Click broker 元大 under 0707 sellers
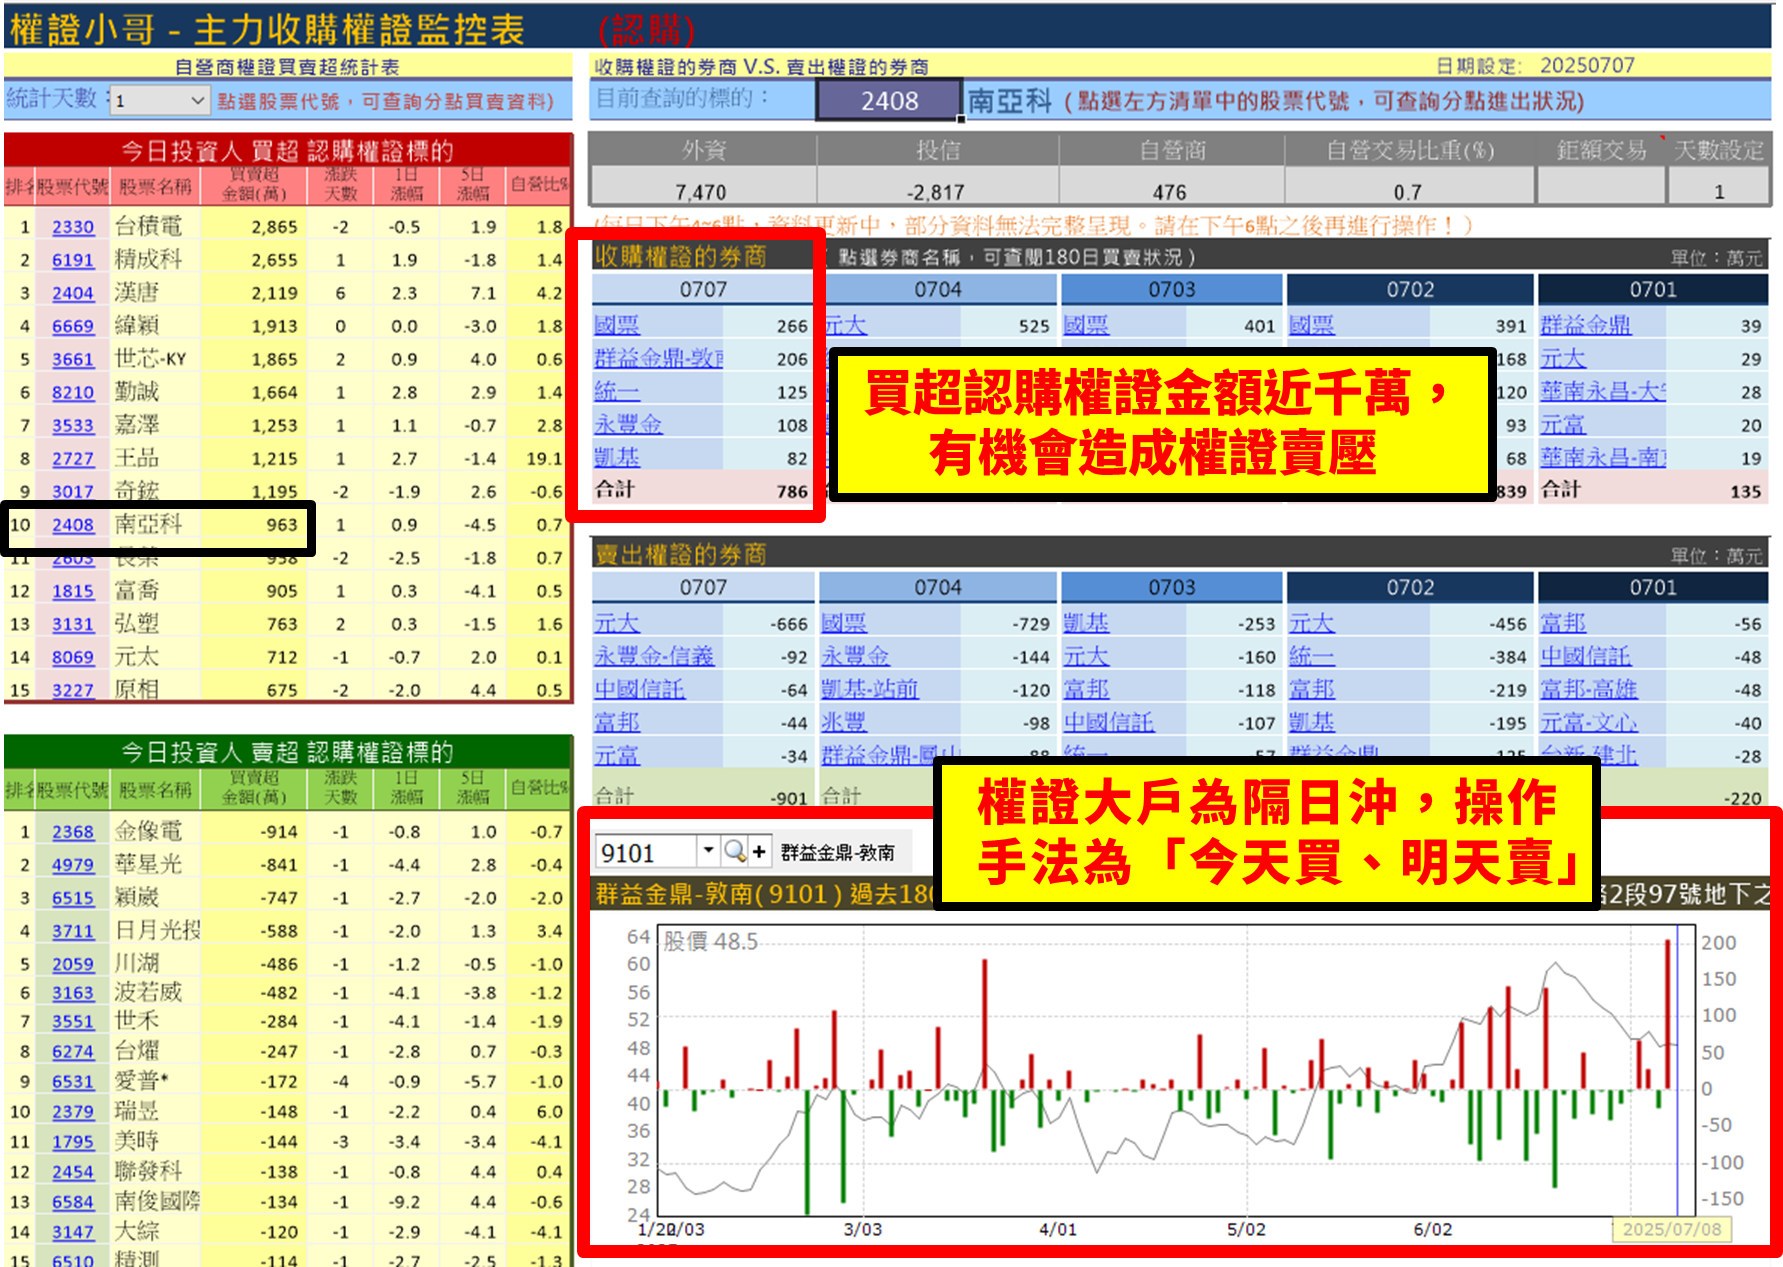This screenshot has height=1267, width=1783. pos(617,623)
